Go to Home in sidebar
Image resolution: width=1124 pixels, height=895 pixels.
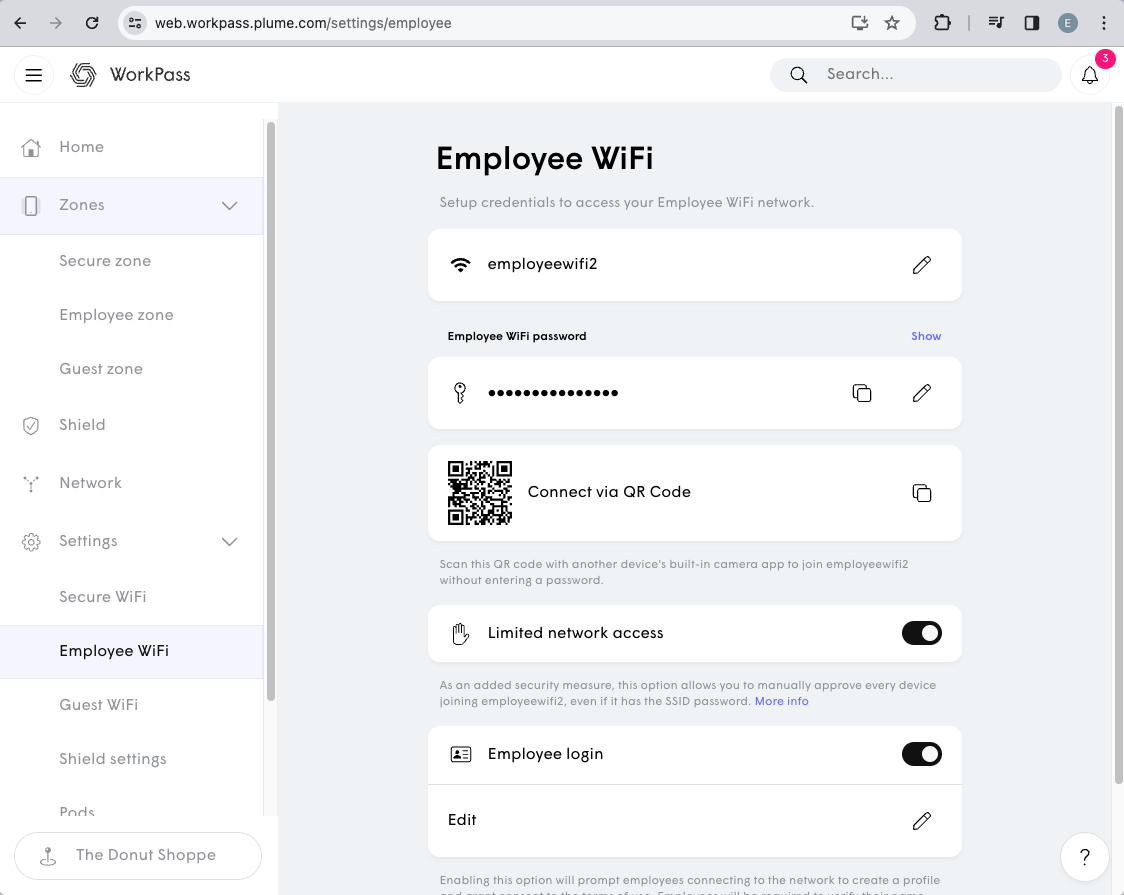(132, 147)
